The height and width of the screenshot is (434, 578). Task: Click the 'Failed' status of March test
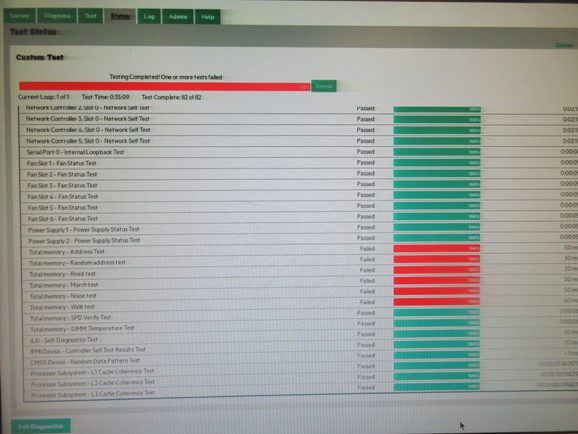pyautogui.click(x=367, y=281)
